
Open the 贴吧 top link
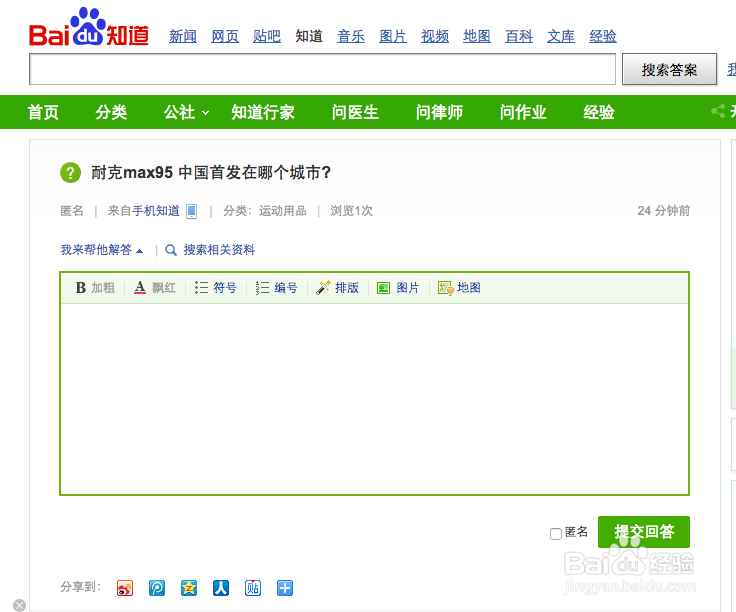(267, 36)
